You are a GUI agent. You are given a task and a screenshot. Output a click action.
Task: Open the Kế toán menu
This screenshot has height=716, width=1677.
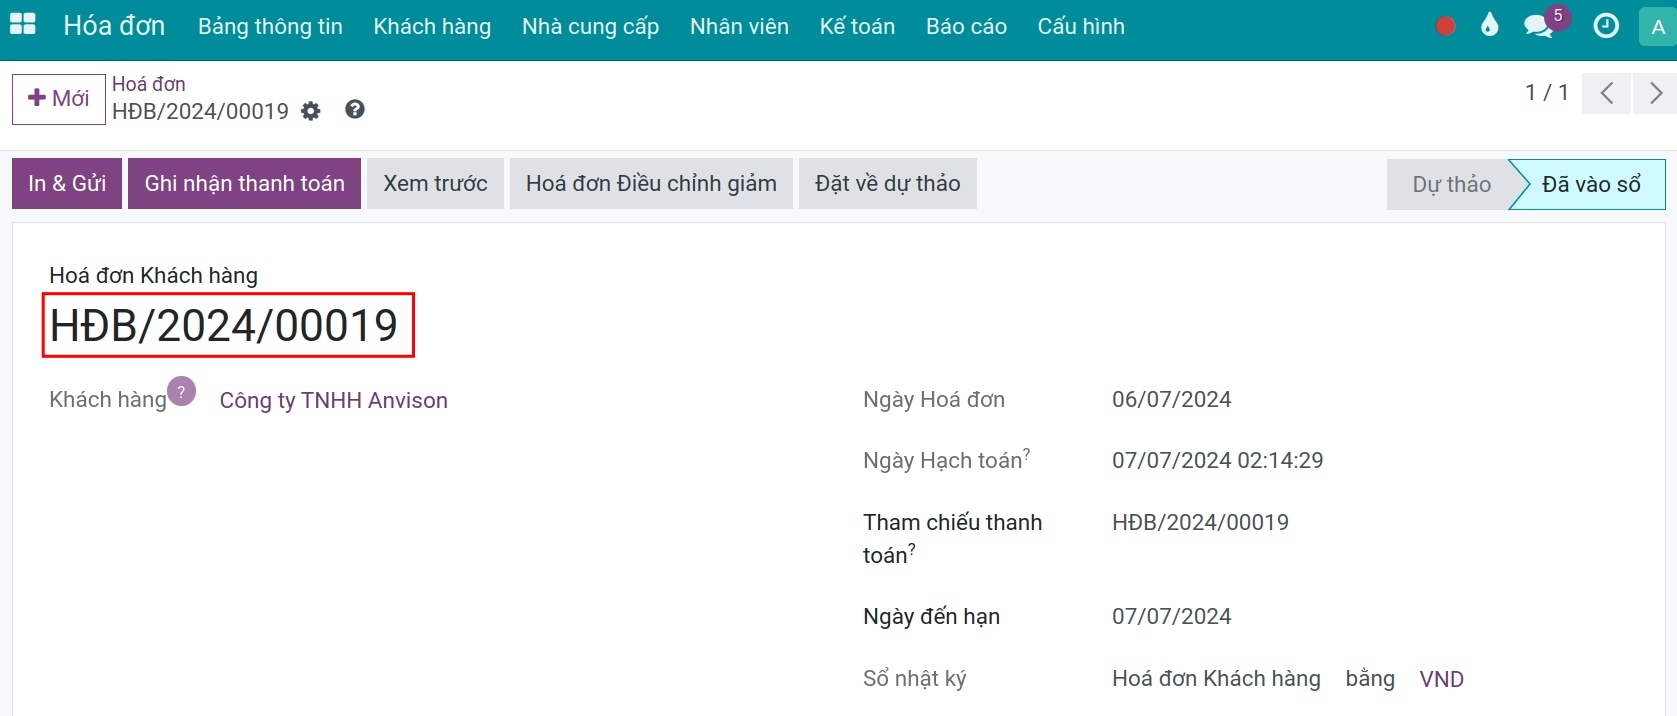[x=857, y=27]
